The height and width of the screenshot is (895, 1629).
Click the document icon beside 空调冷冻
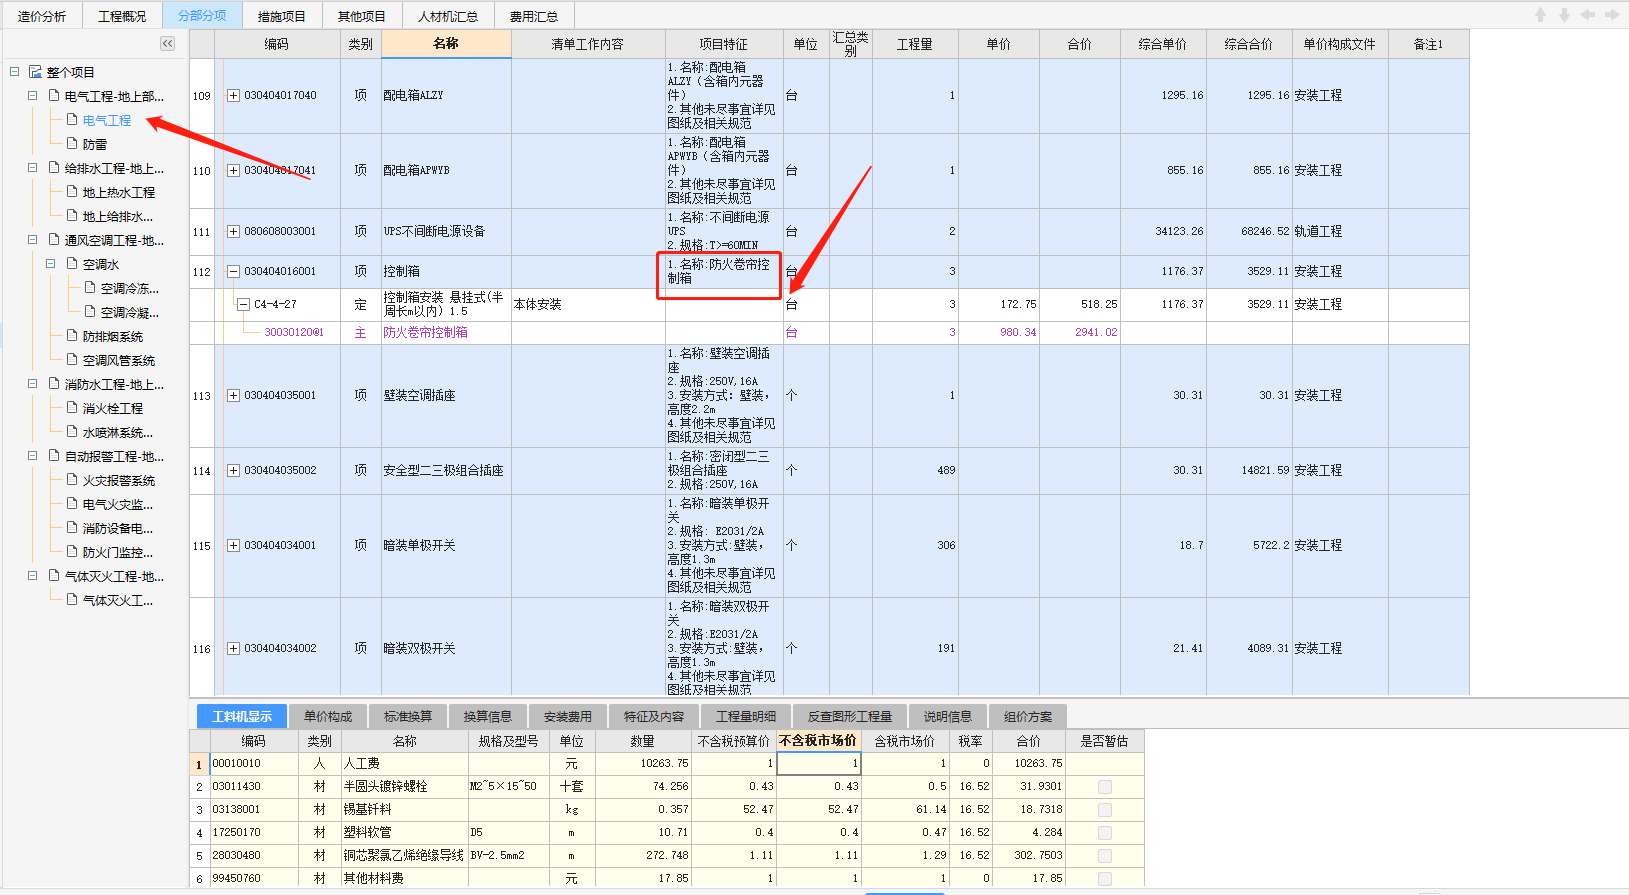click(x=90, y=288)
